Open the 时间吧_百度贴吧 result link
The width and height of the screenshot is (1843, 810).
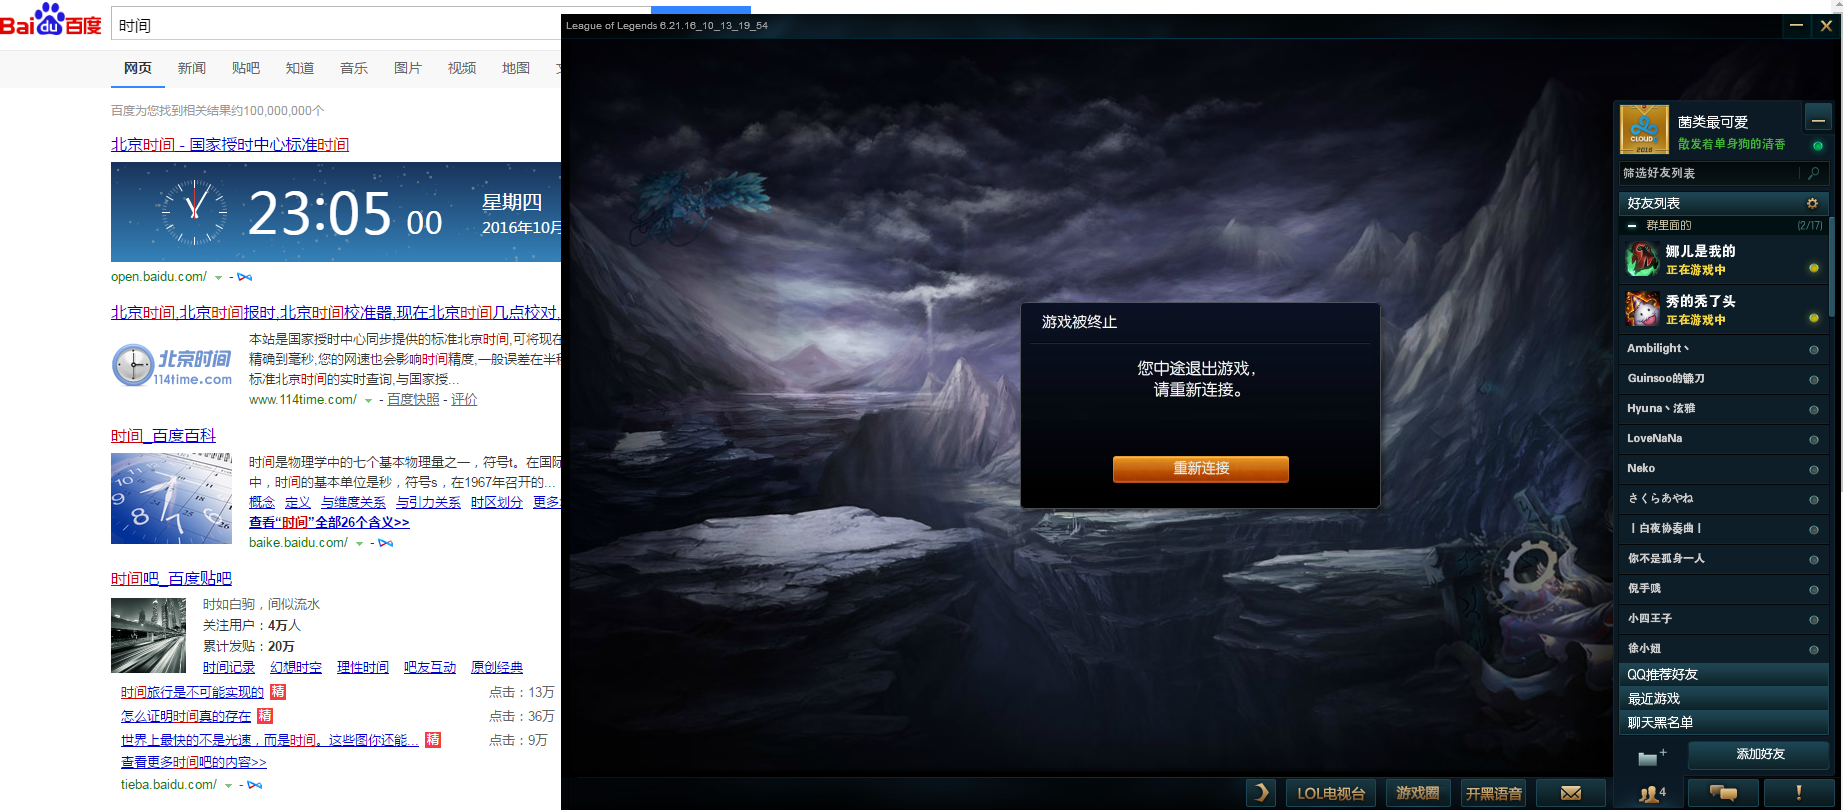171,579
